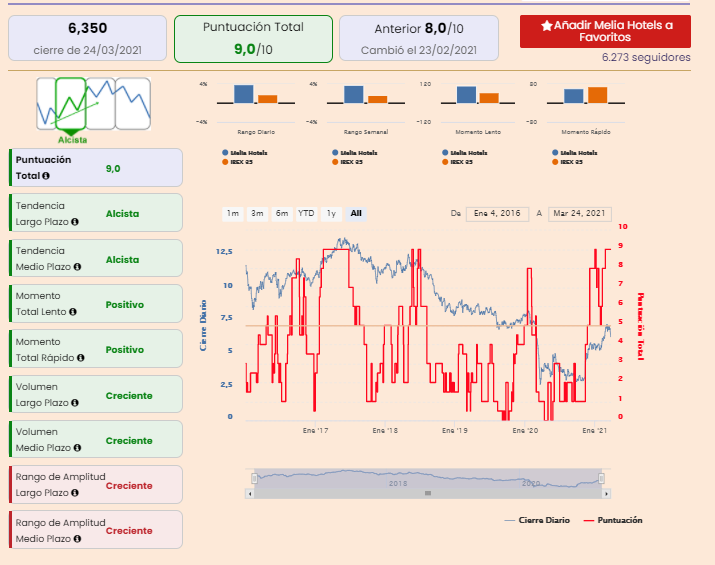Select the 1m range button
This screenshot has height=565, width=715.
click(x=233, y=213)
